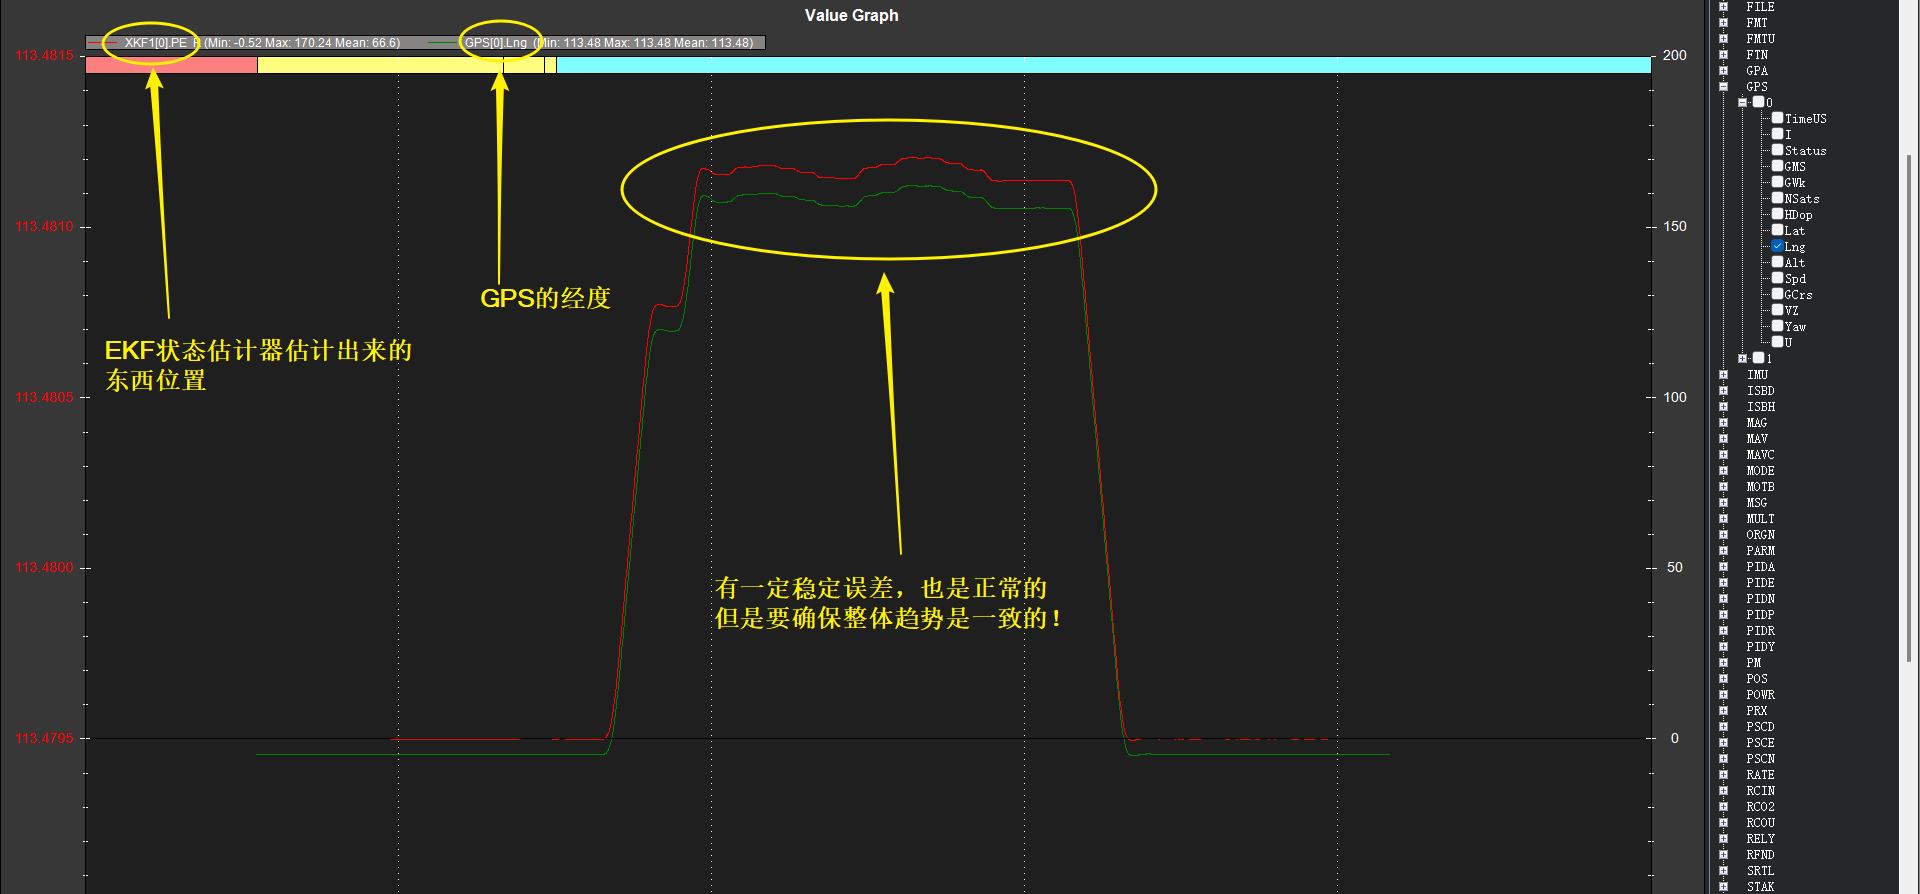1920x894 pixels.
Task: Select the RCO2 tree item
Action: pos(1760,807)
